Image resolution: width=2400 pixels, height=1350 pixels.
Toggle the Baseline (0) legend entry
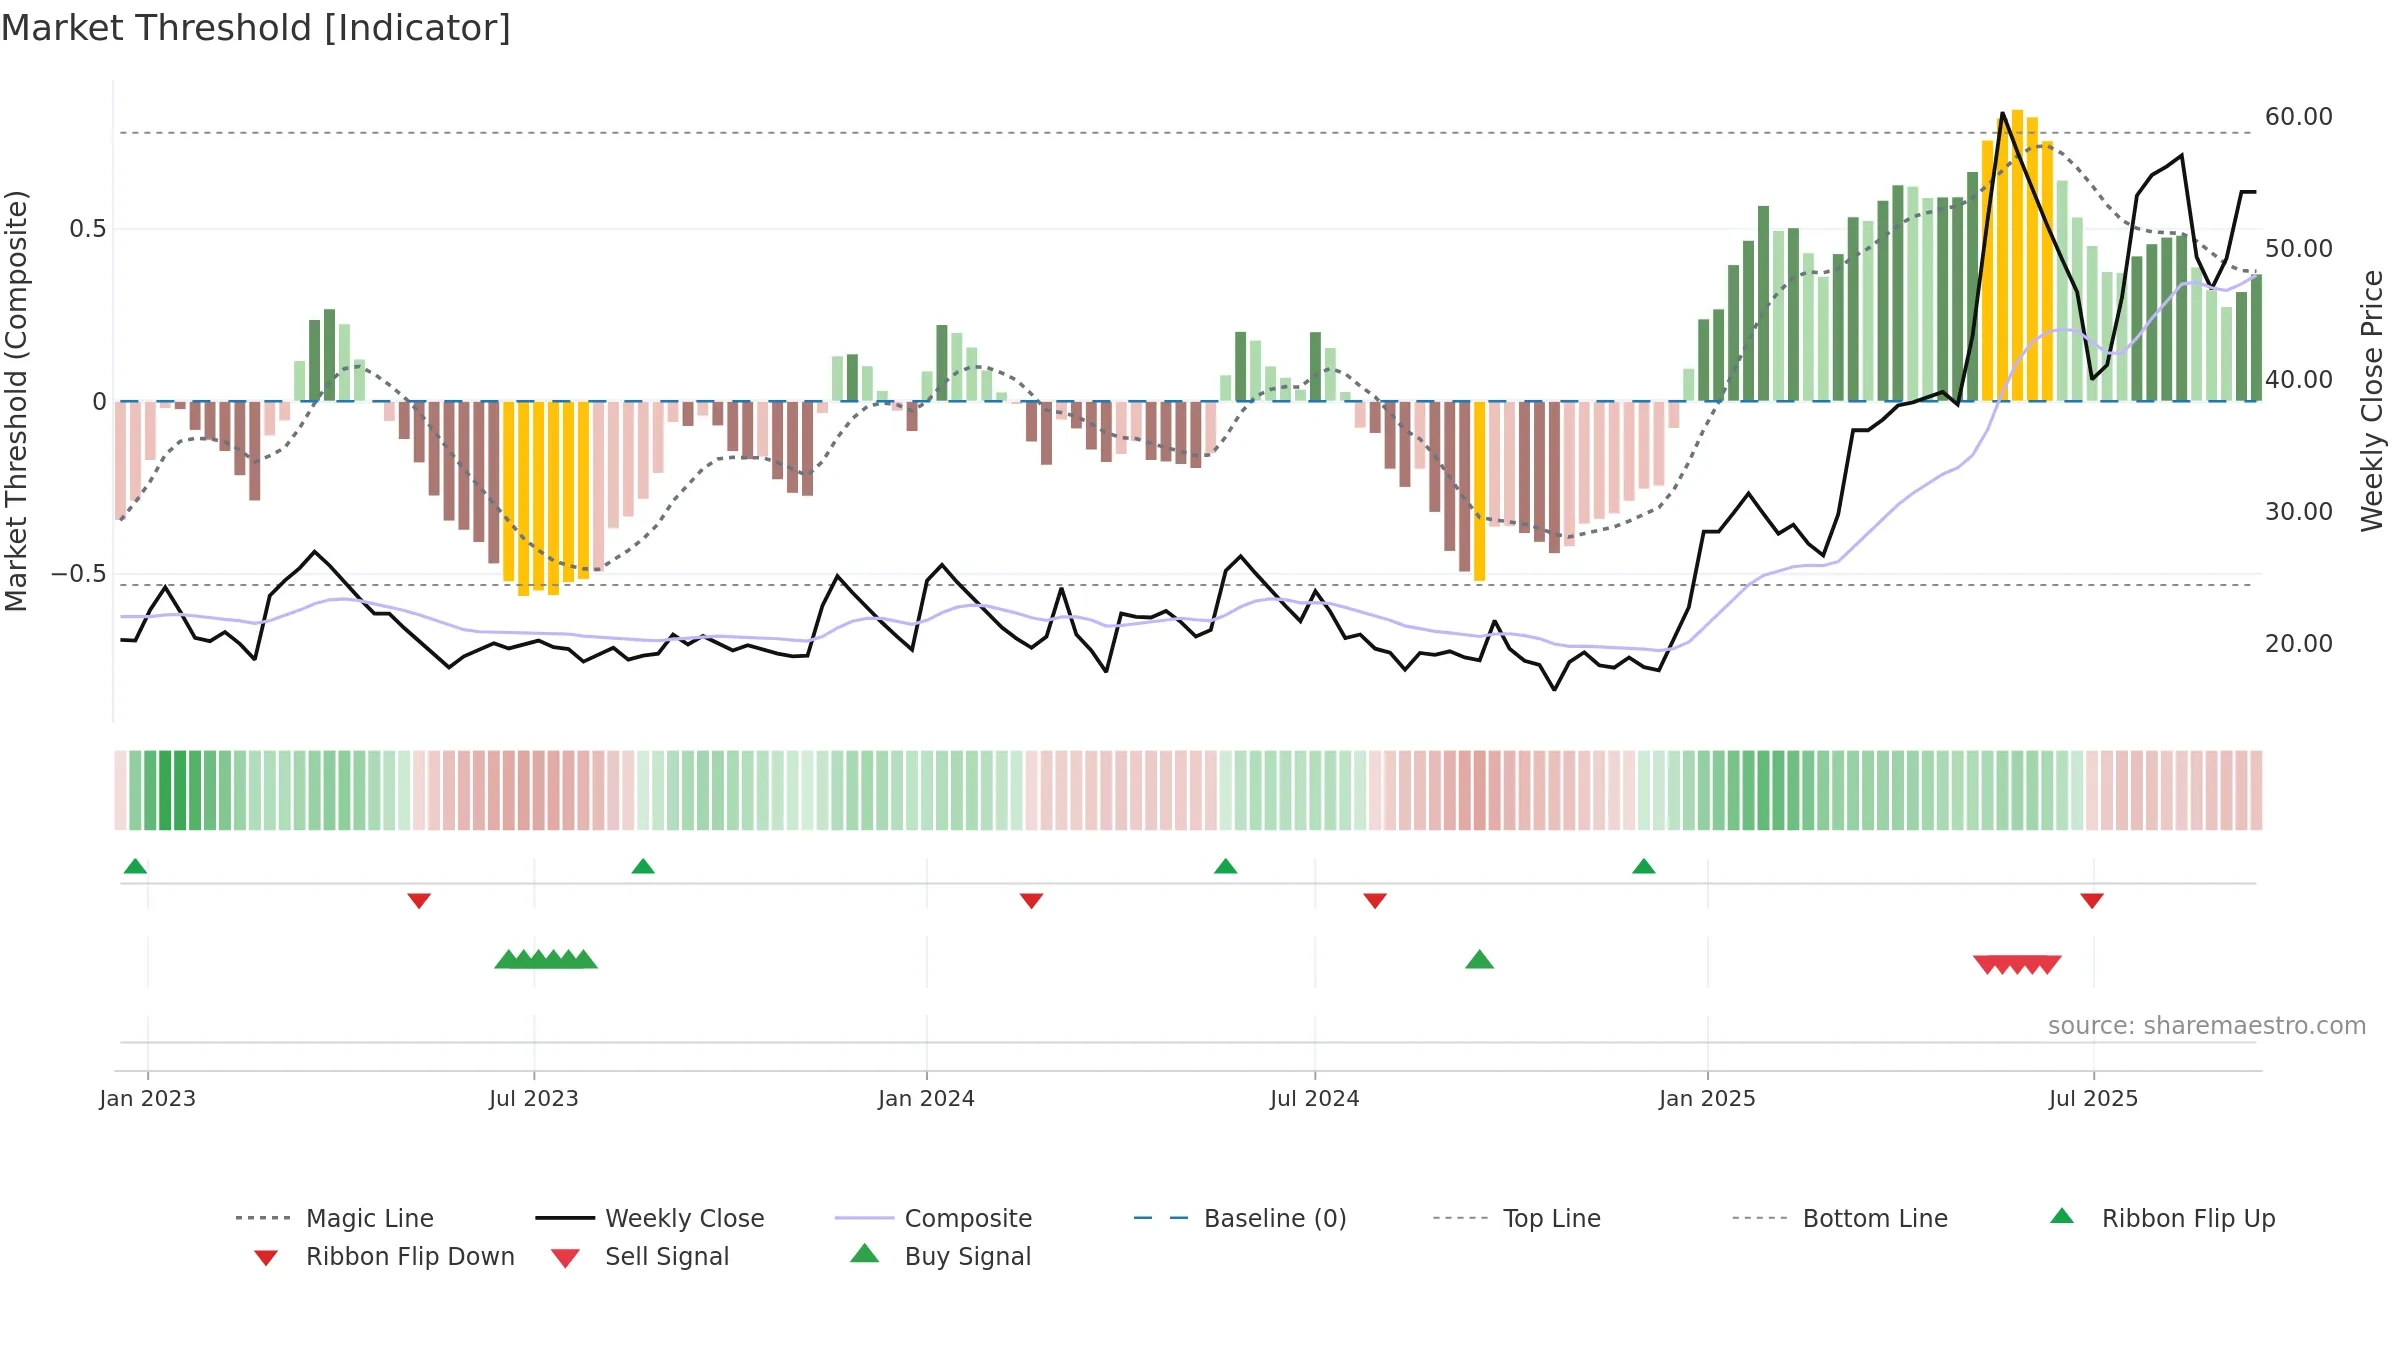[1240, 1218]
